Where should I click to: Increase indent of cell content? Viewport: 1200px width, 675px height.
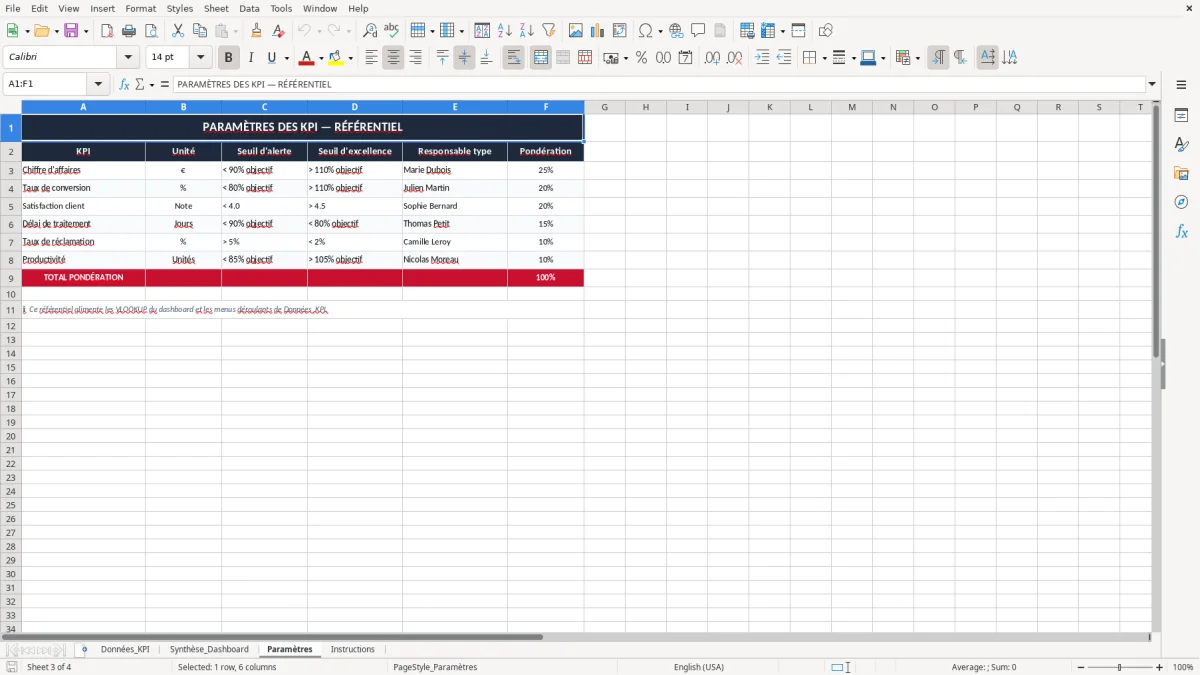click(762, 58)
